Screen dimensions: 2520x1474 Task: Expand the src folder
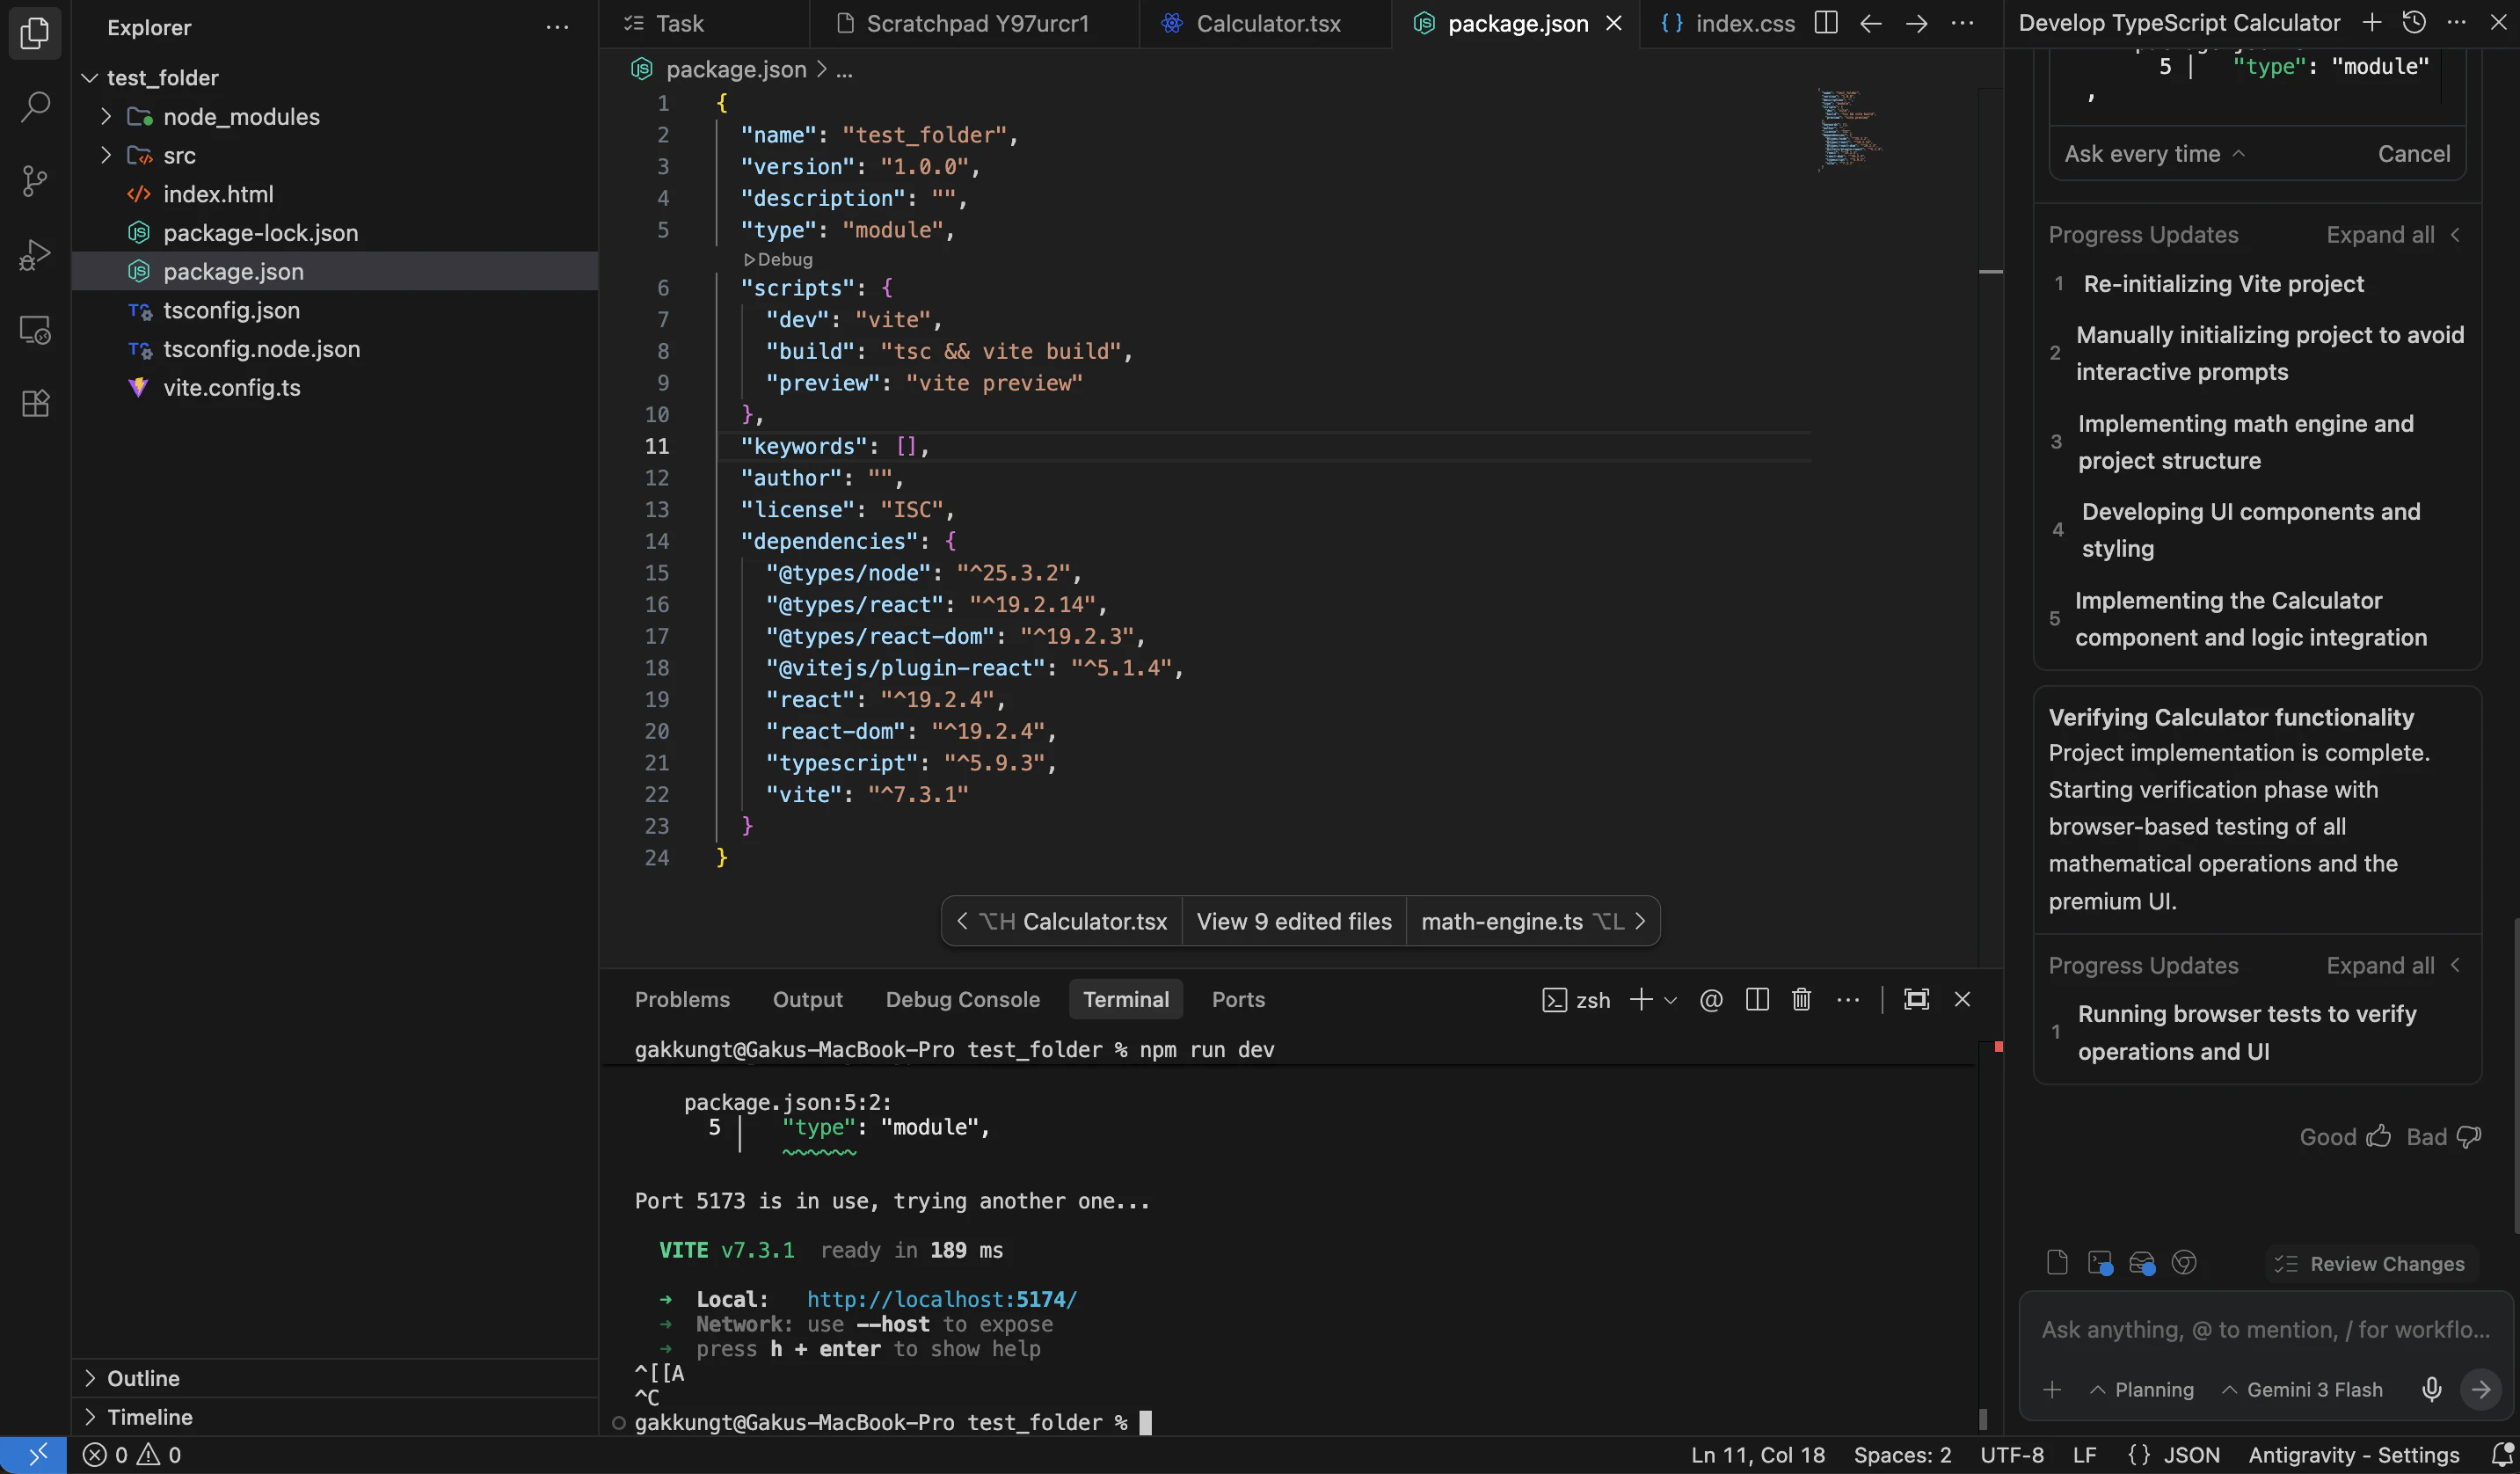pos(106,155)
